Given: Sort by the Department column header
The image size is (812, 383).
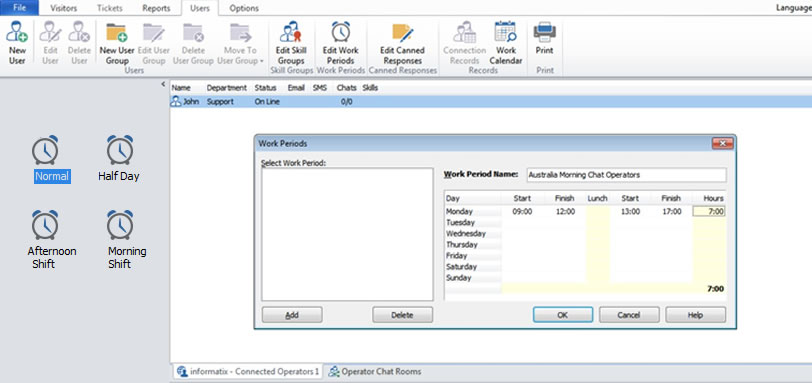Looking at the screenshot, I should (x=227, y=88).
